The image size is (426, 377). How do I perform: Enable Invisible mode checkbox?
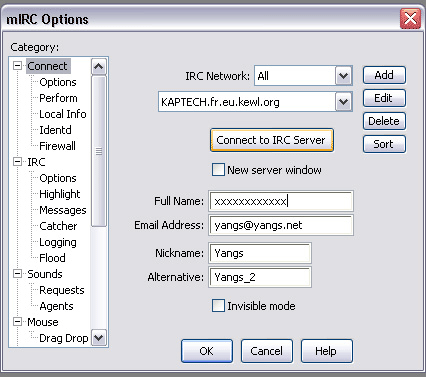(x=218, y=306)
